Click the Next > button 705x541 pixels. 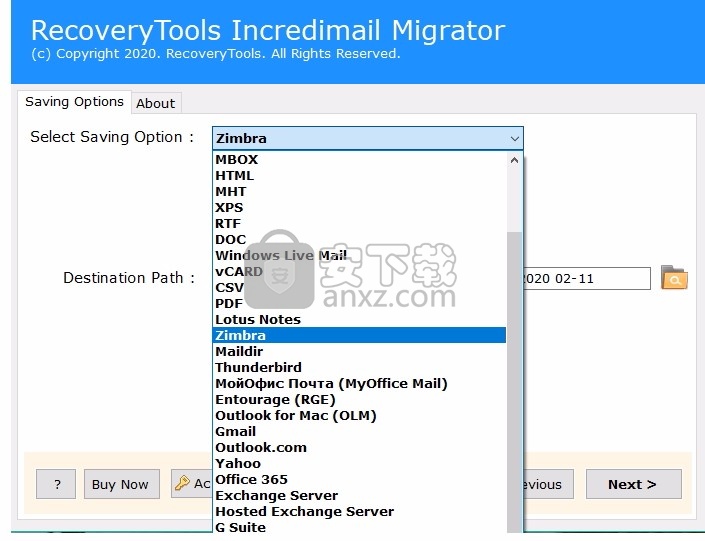633,484
